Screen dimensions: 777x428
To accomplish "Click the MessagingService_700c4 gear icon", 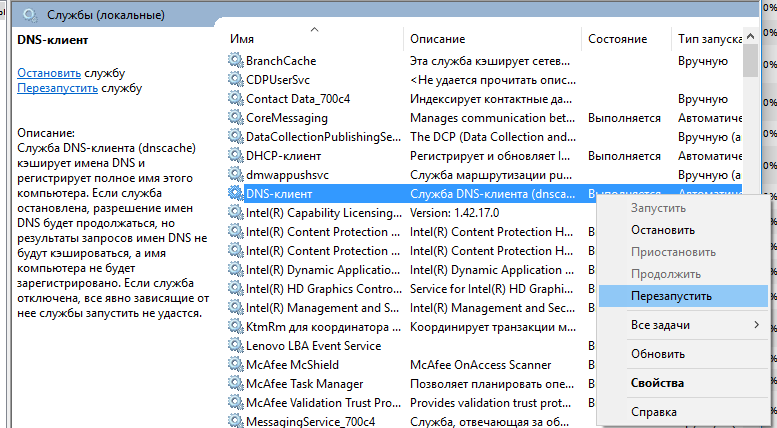I will point(235,421).
